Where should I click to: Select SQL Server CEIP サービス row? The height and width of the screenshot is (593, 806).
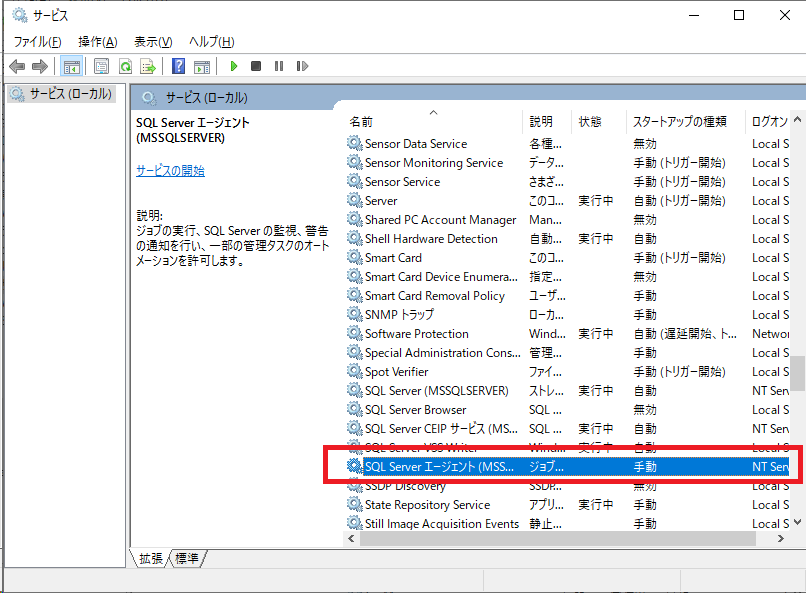(567, 429)
